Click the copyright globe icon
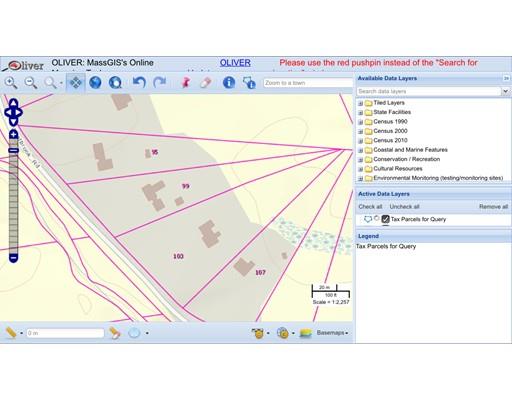 pyautogui.click(x=283, y=333)
